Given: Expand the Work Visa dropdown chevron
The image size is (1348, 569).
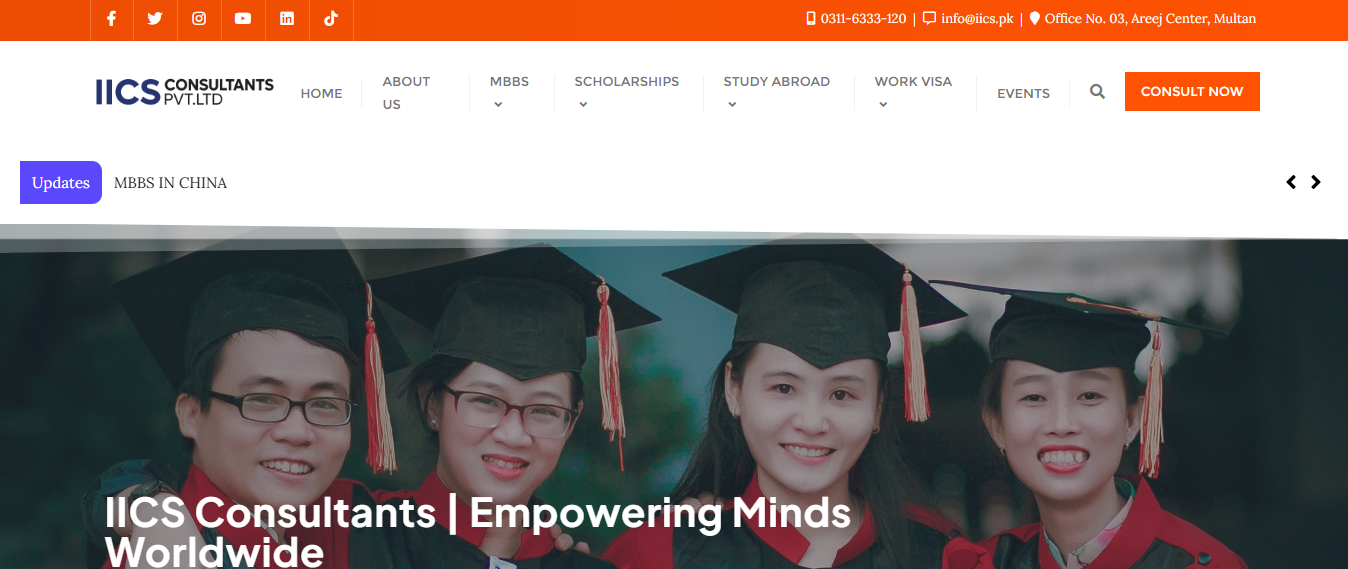Looking at the screenshot, I should [x=883, y=104].
